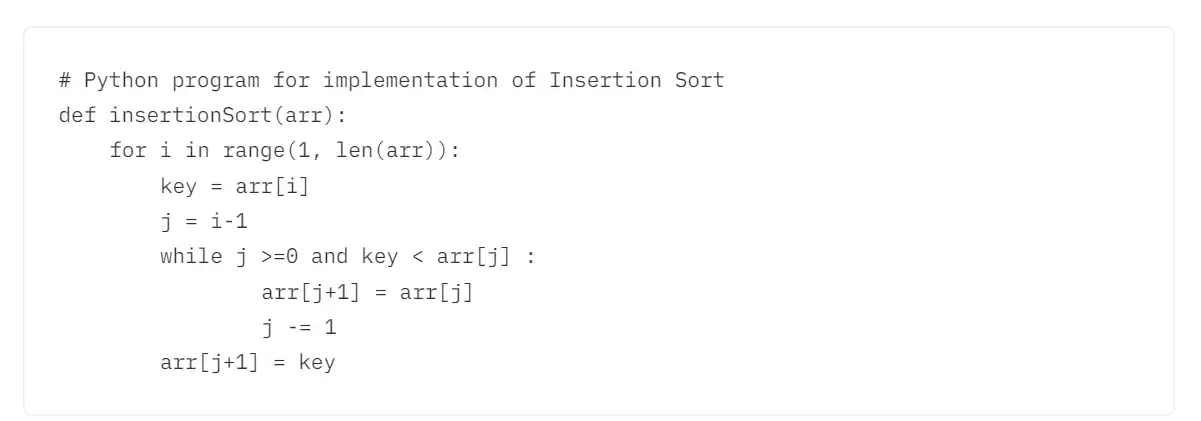Image resolution: width=1201 pixels, height=421 pixels.
Task: Click the "in" keyword of the for loop
Action: [196, 151]
